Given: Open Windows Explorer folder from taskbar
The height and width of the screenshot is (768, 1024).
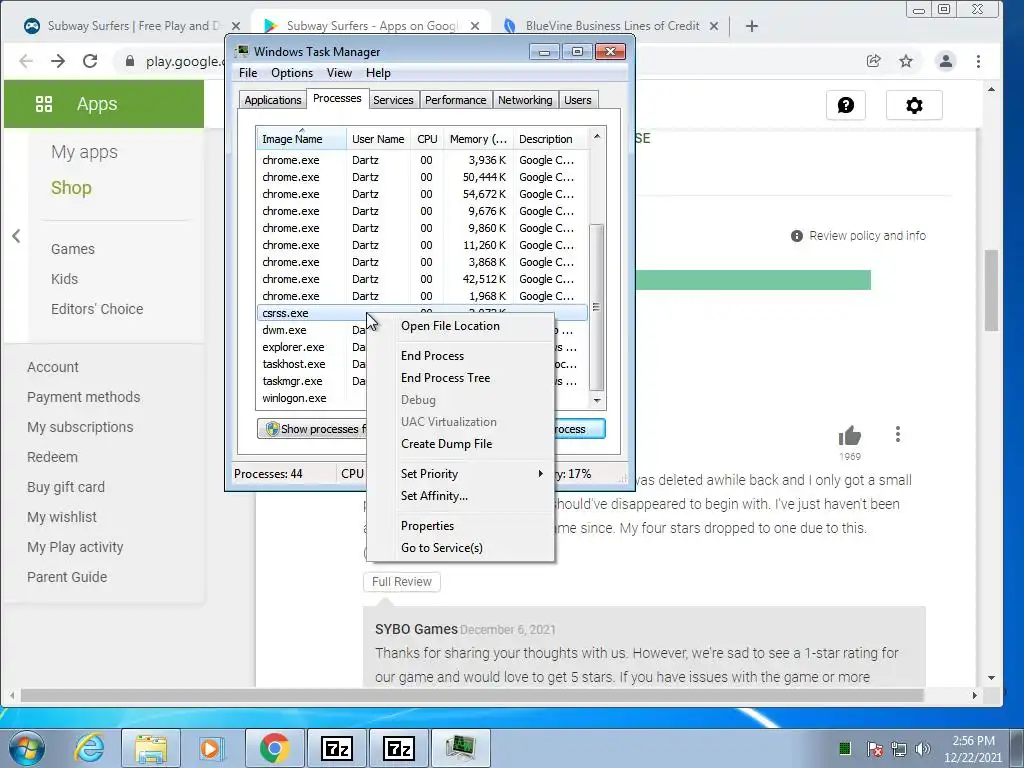Looking at the screenshot, I should (x=151, y=748).
